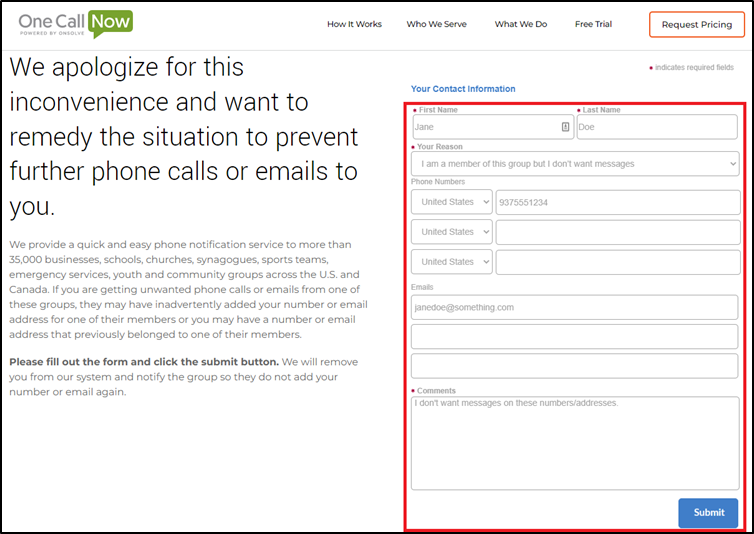Open the How It Works menu
This screenshot has height=534, width=754.
click(x=354, y=24)
